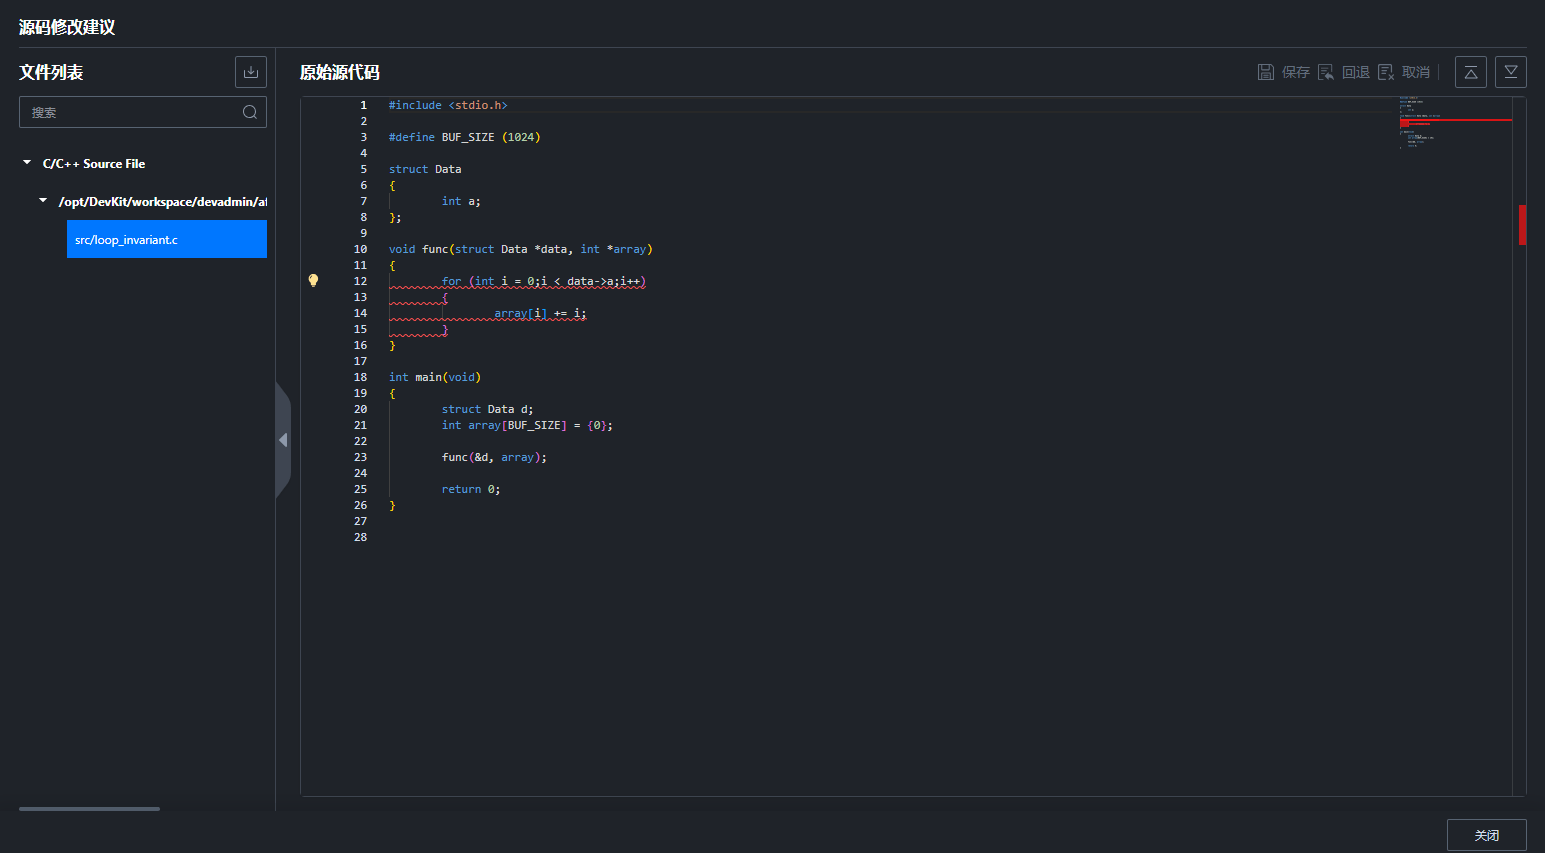Click the 搜索 input field

tap(143, 112)
